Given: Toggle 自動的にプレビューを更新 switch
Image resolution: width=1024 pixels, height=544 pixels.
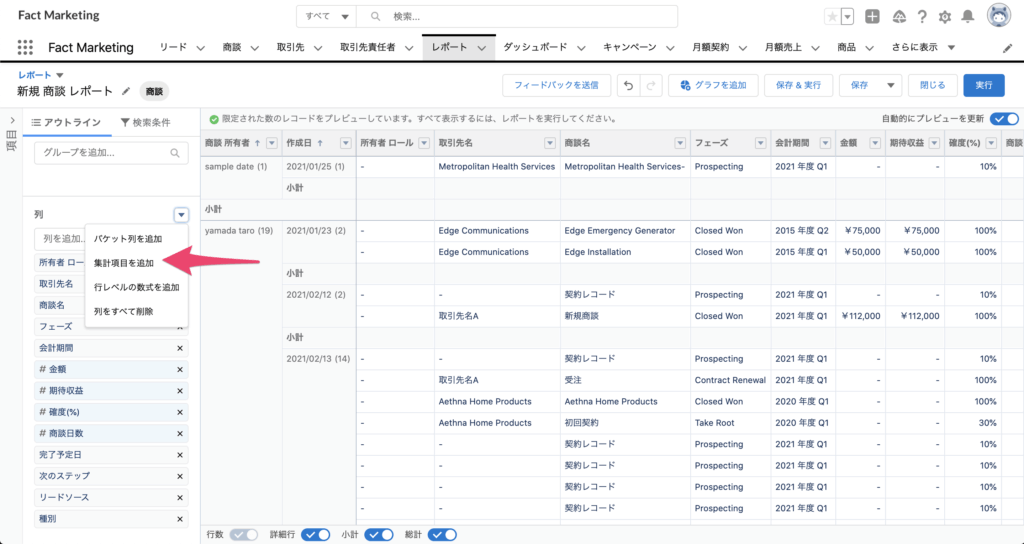Looking at the screenshot, I should tap(1004, 119).
